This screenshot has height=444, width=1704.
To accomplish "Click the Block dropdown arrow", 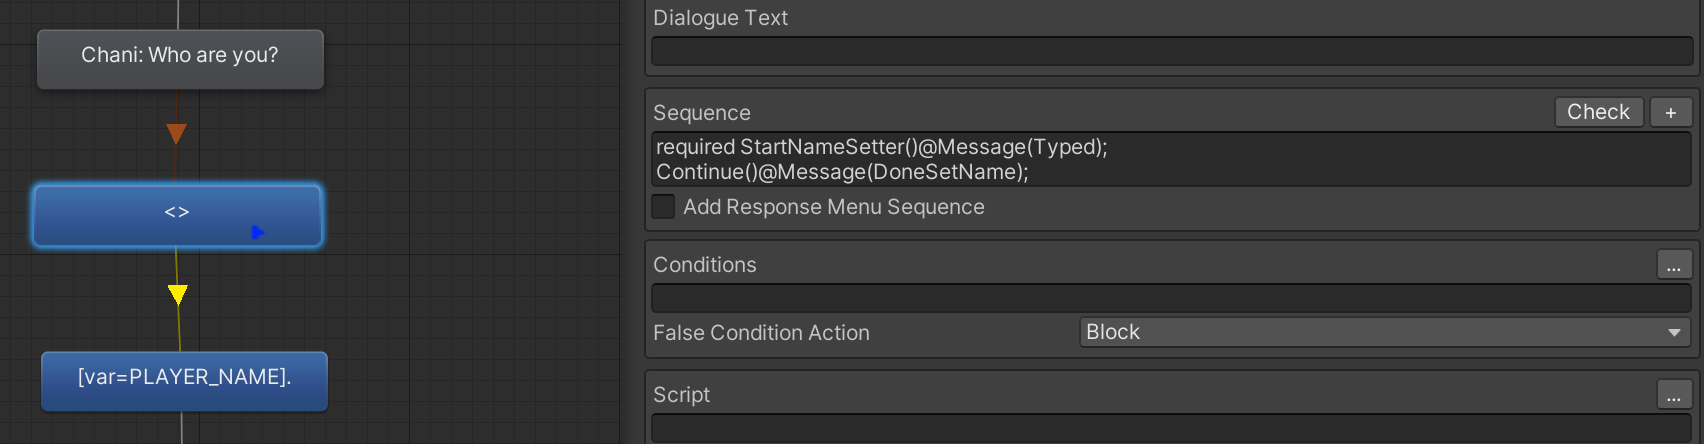I will point(1674,332).
